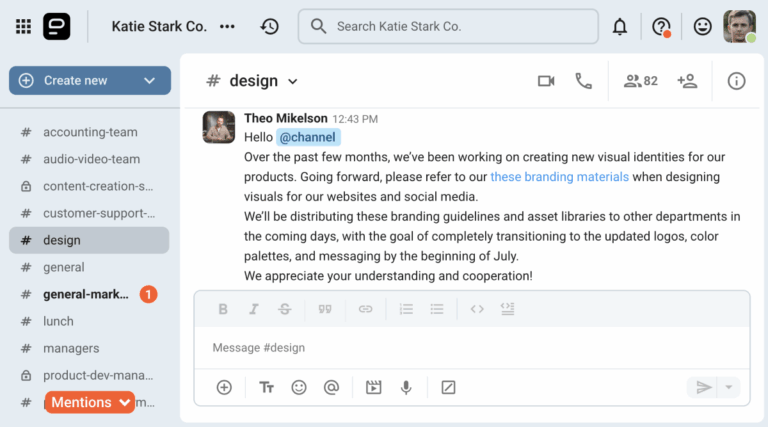Viewport: 768px width, 427px height.
Task: Select the general-mark... channel with unread badge
Action: pos(89,294)
